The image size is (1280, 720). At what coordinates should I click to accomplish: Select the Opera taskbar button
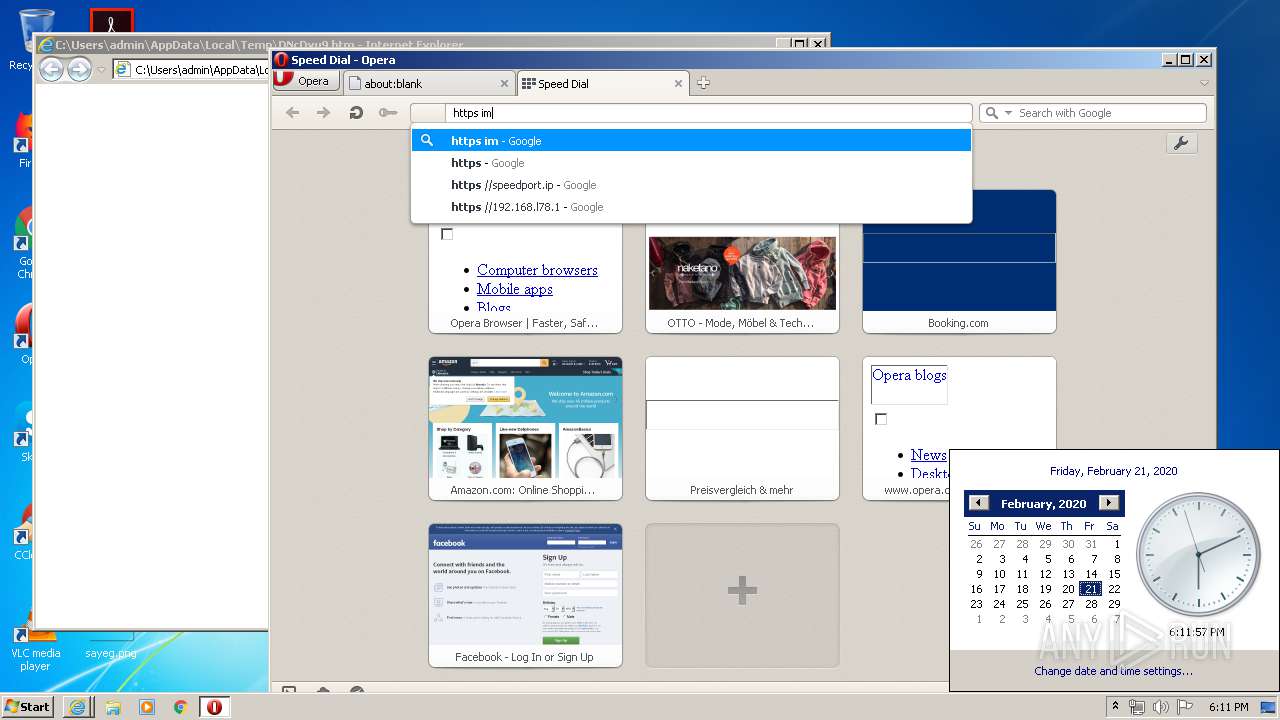point(214,707)
